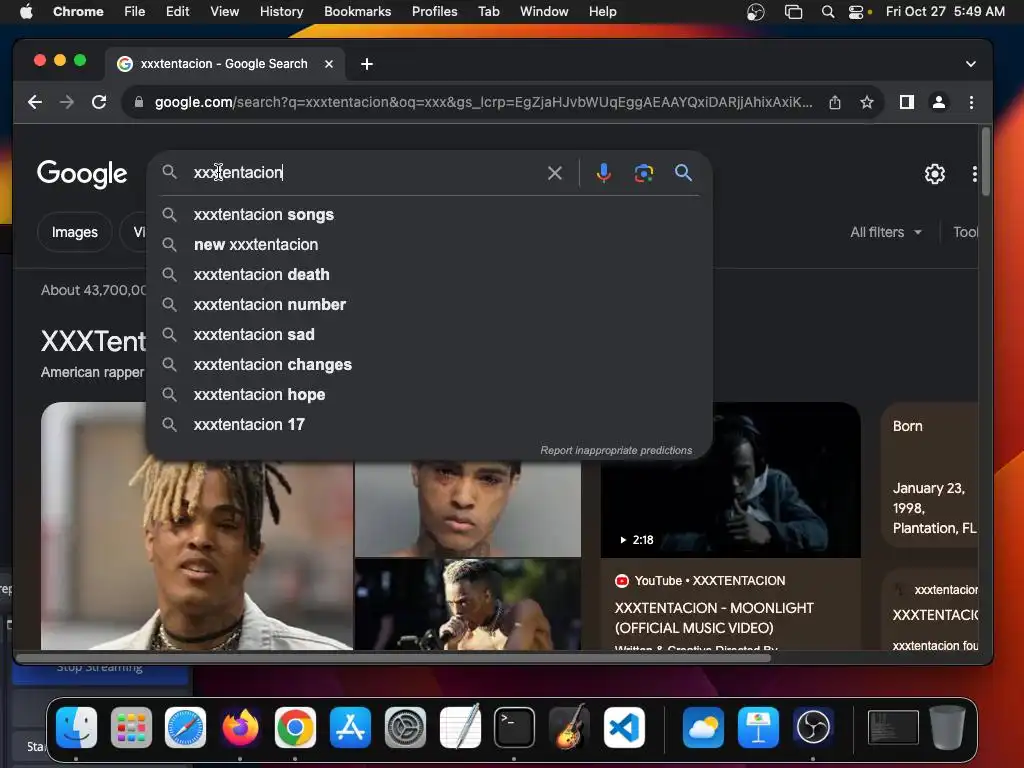Select suggestion xxxtentacion songs

click(428, 215)
